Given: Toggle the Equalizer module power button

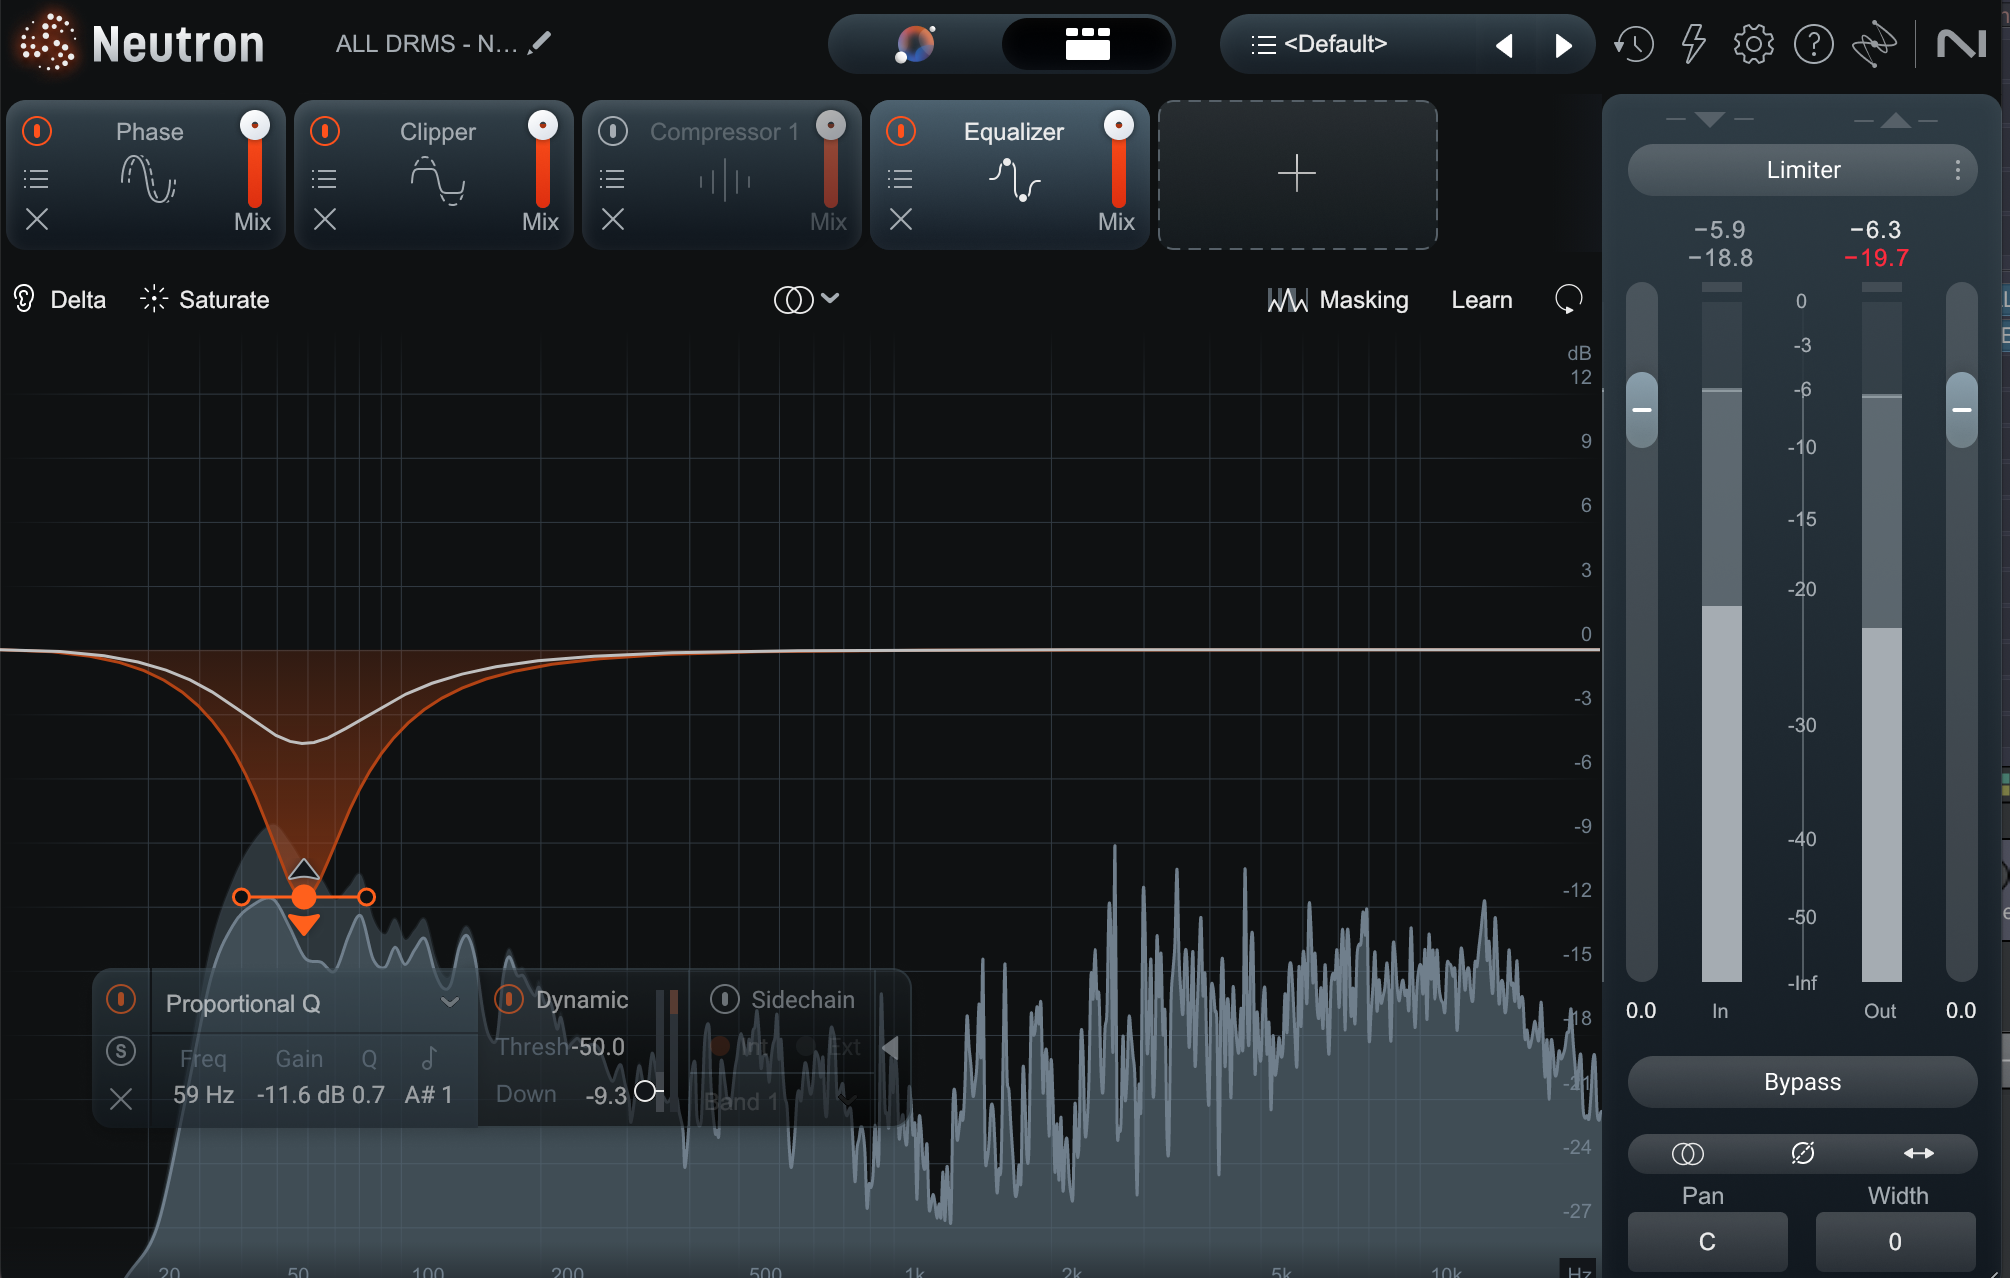Looking at the screenshot, I should coord(901,131).
